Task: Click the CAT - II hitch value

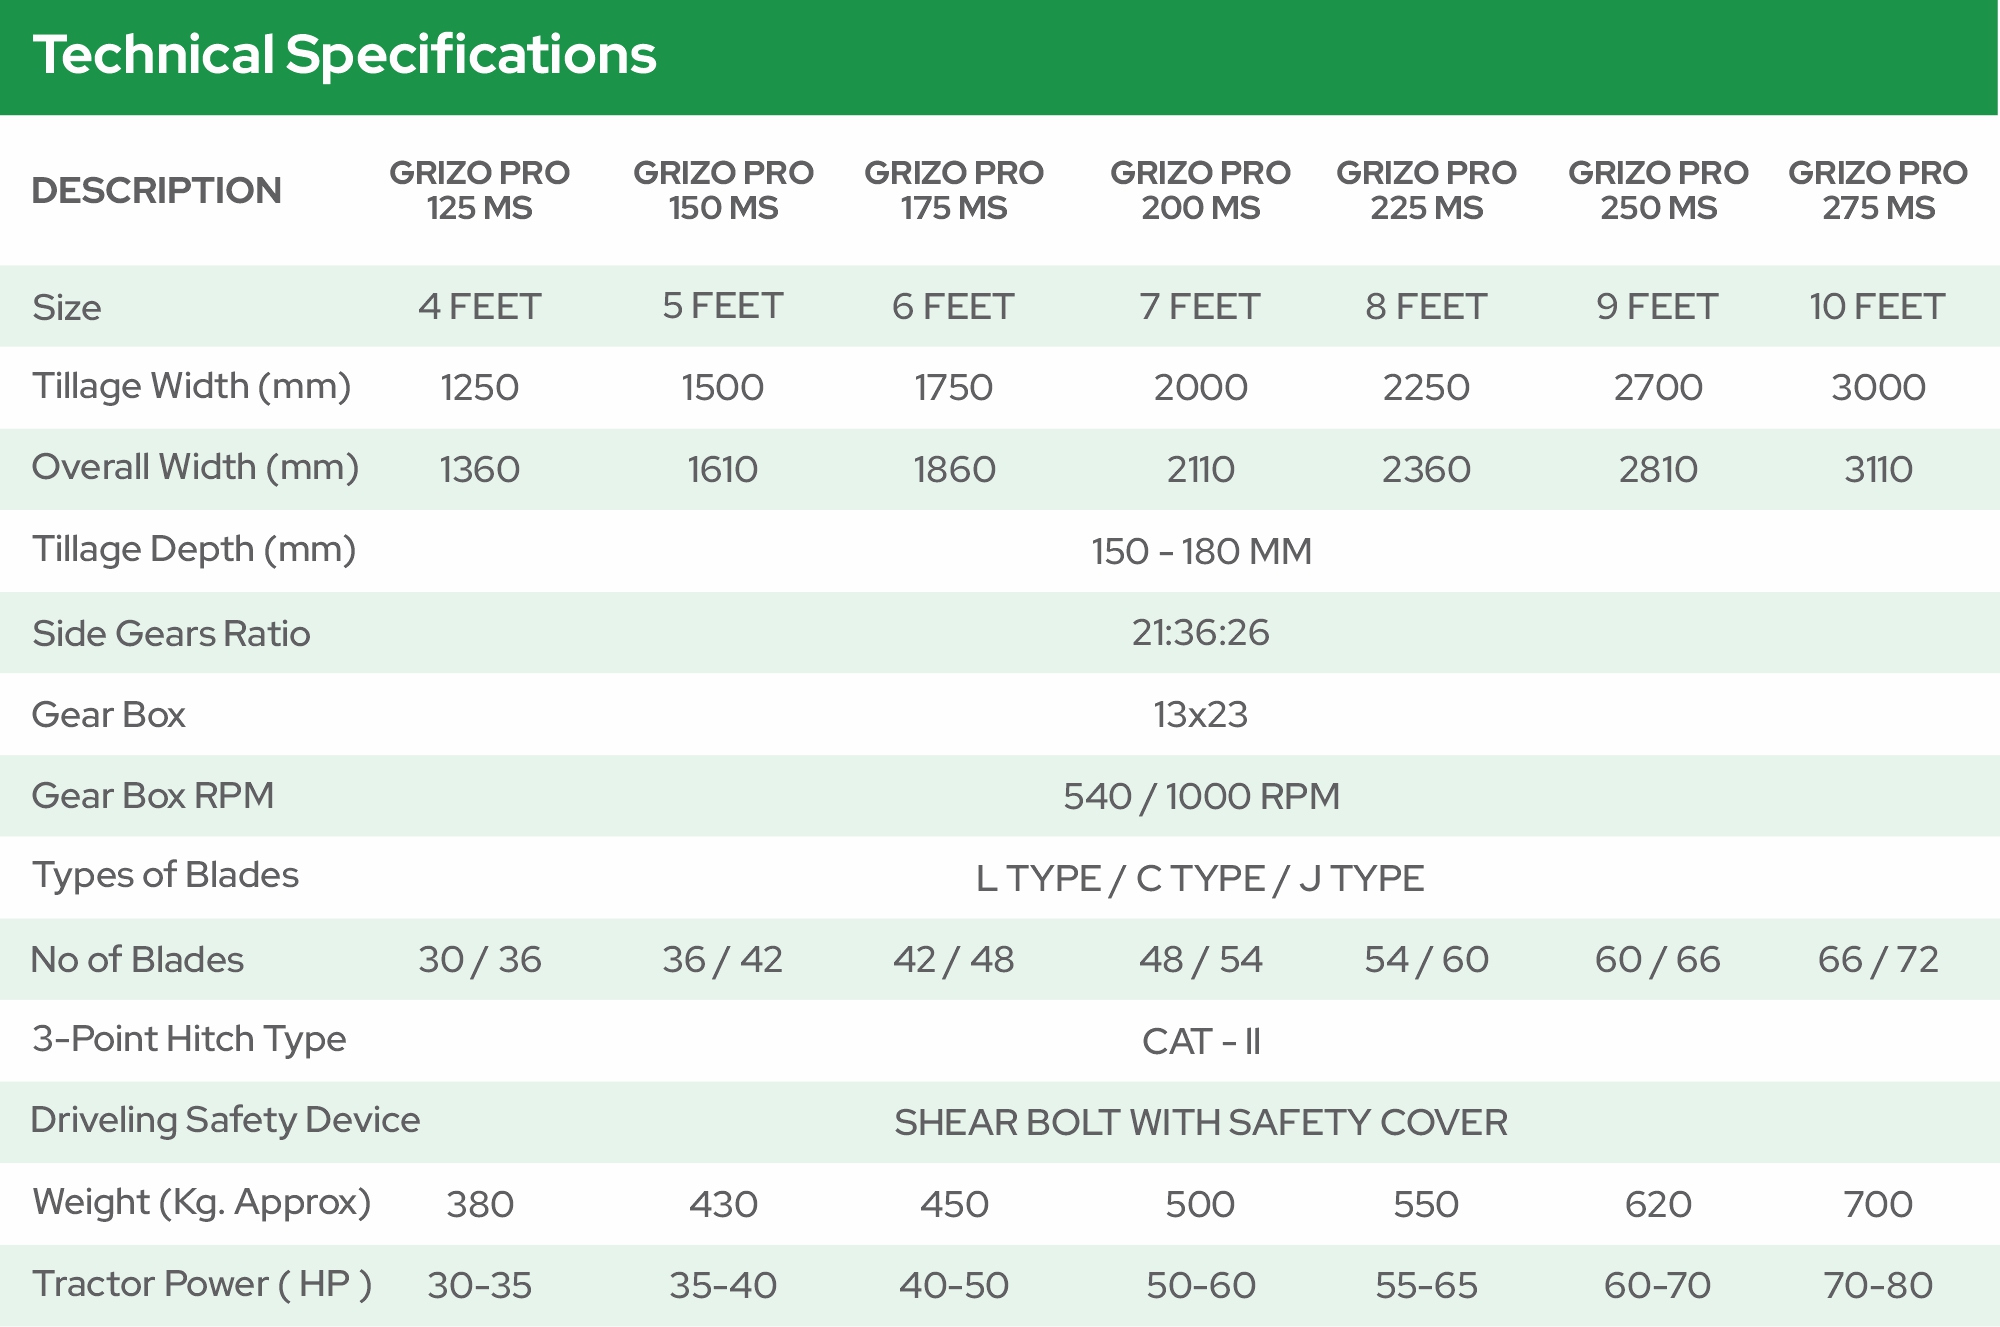Action: (x=1201, y=1042)
